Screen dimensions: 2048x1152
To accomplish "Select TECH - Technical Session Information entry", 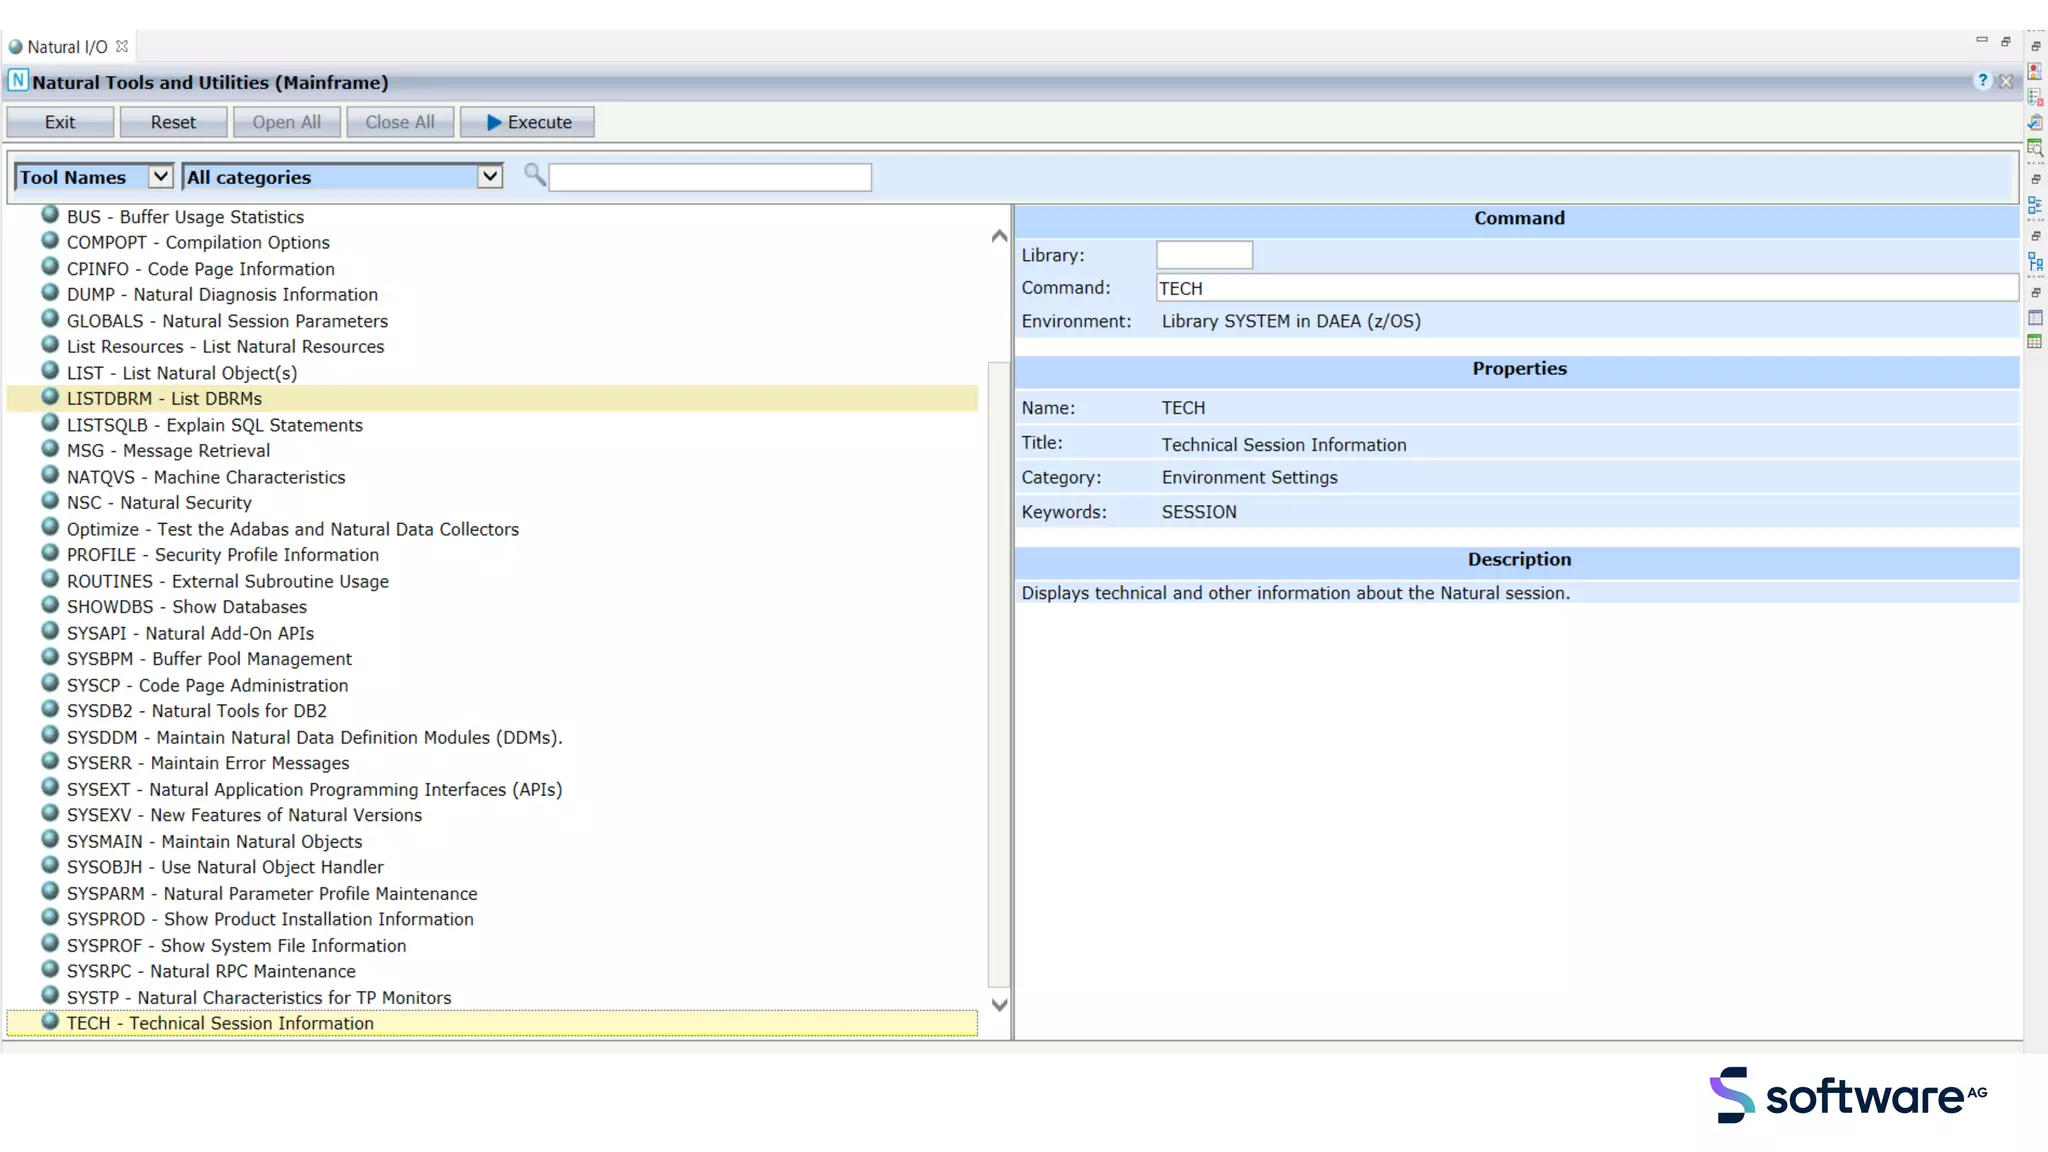I will [220, 1024].
